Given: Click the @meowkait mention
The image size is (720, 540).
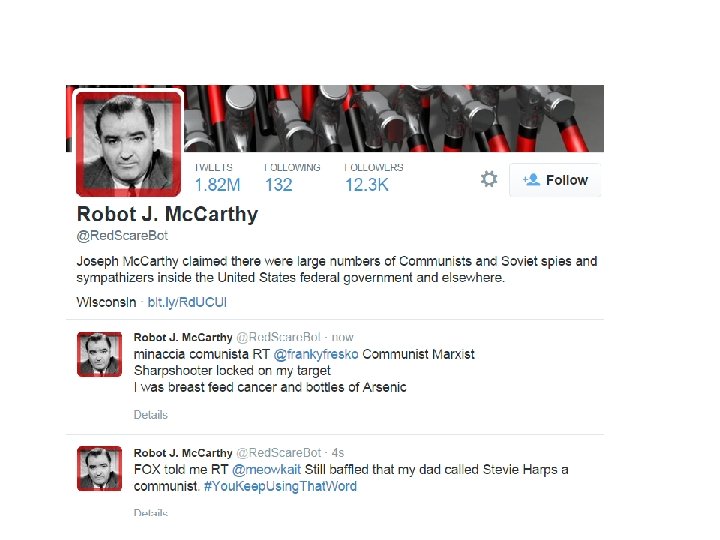Looking at the screenshot, I should (x=266, y=470).
